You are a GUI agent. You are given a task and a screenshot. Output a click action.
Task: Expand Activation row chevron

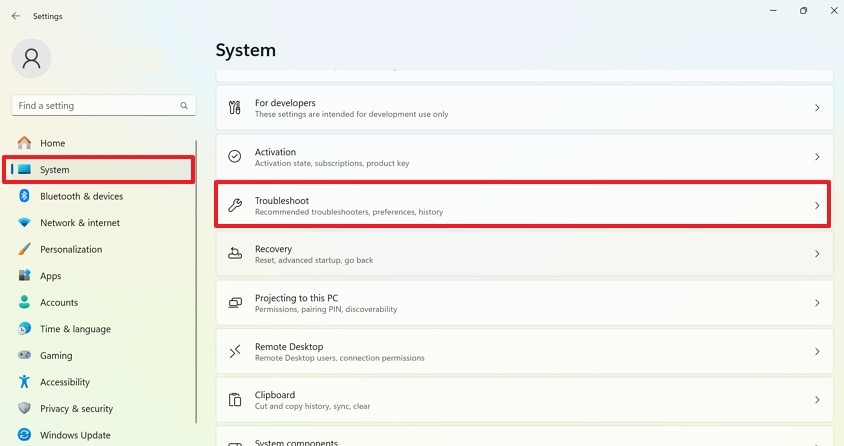coord(817,157)
